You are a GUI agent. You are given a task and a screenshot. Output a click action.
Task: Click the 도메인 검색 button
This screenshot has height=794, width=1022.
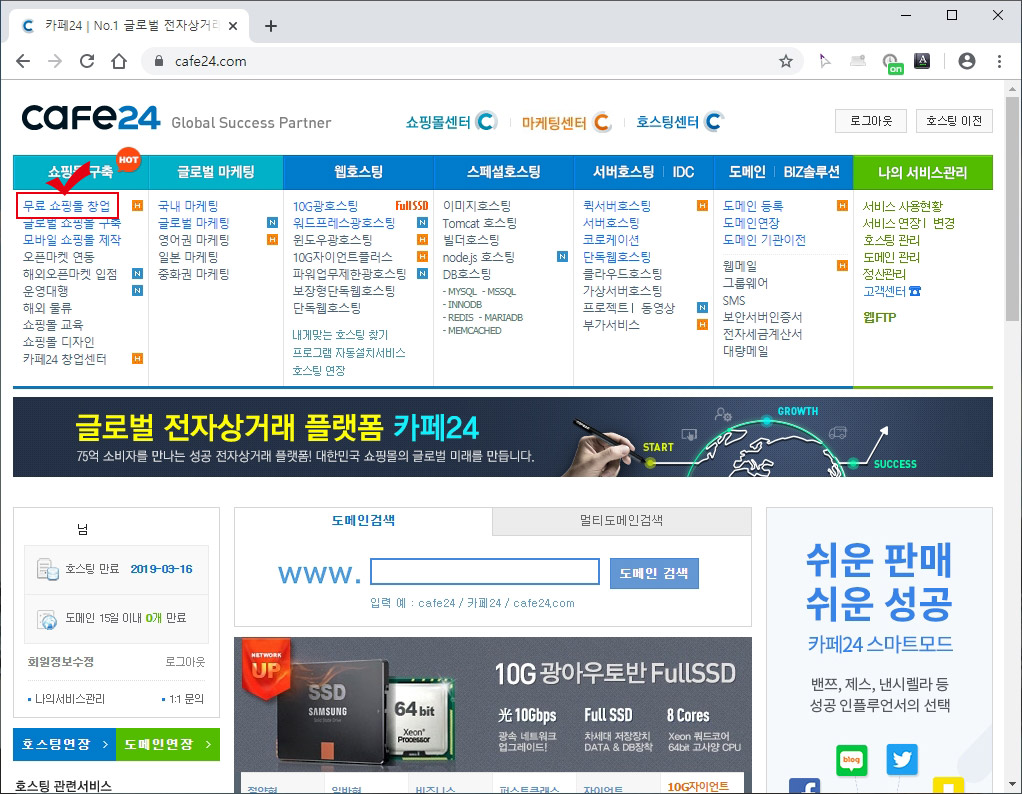tap(654, 573)
